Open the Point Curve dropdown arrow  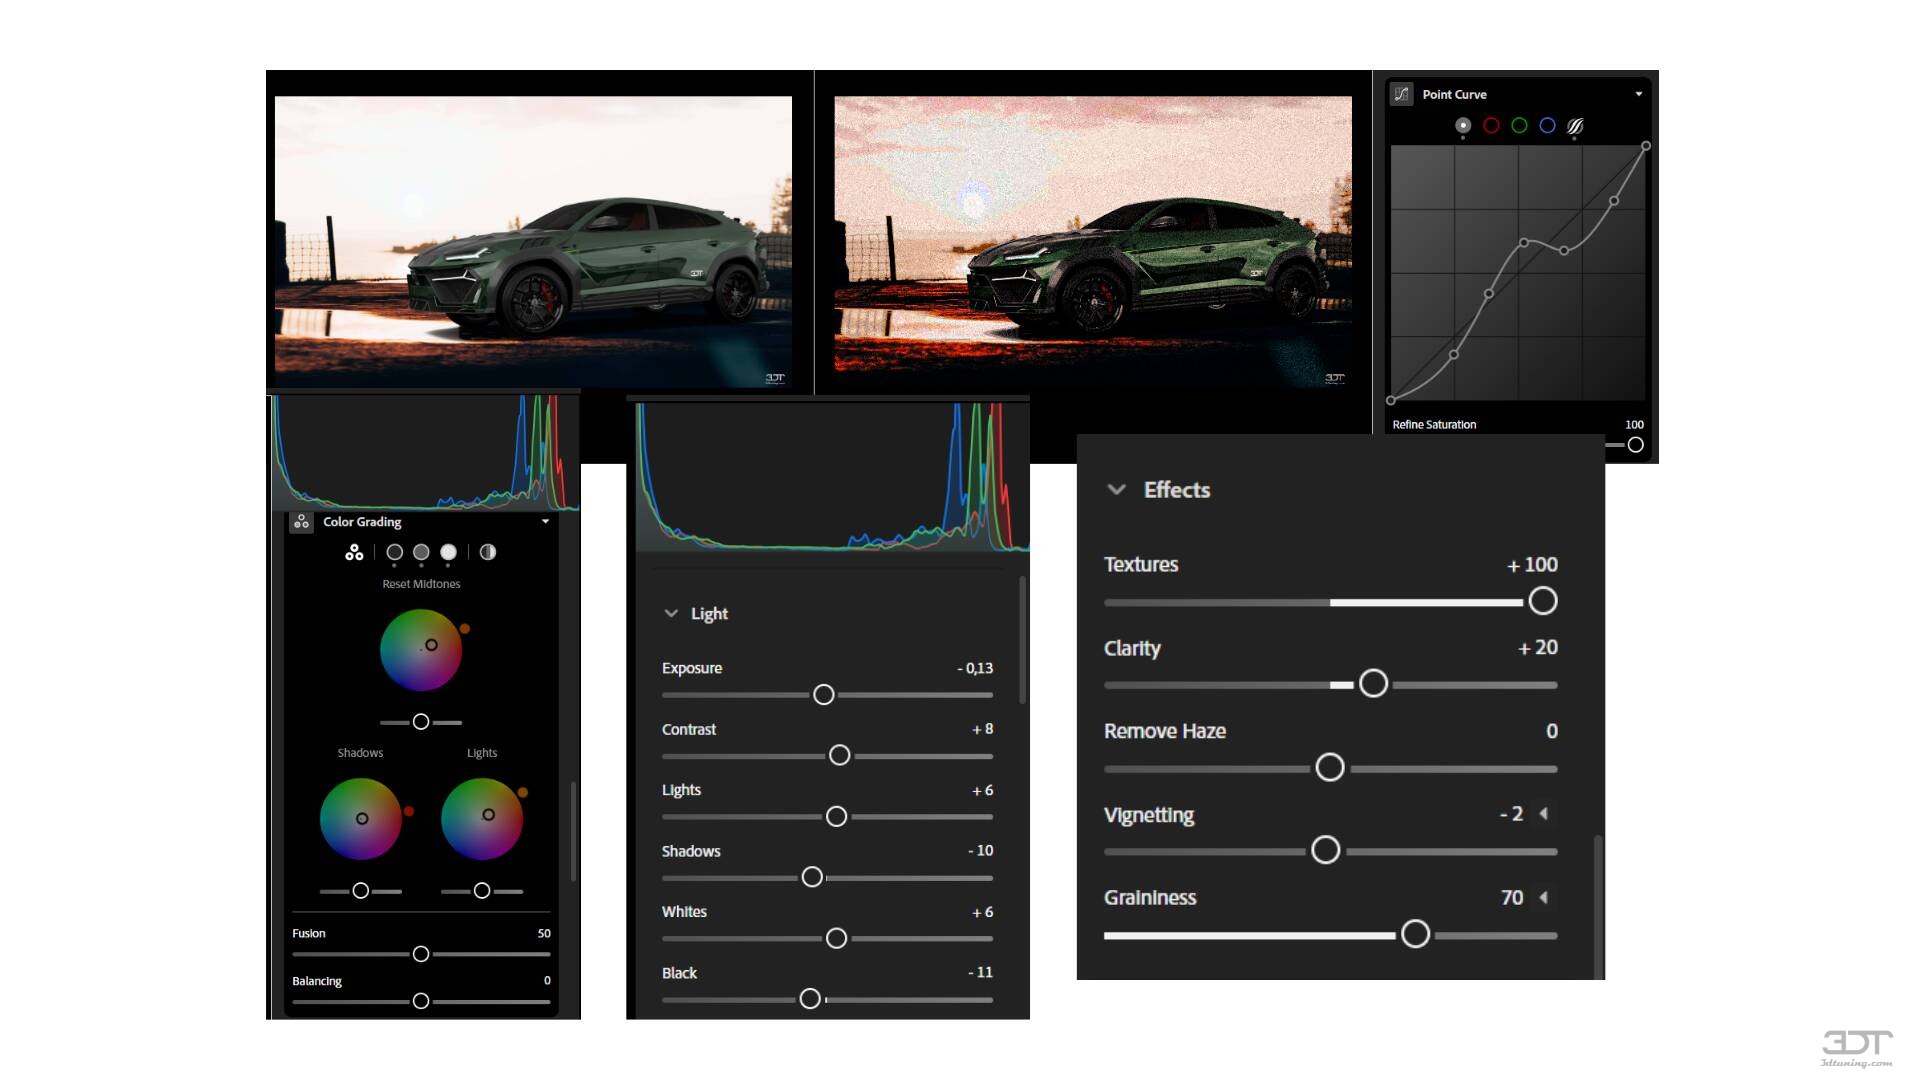pos(1638,94)
